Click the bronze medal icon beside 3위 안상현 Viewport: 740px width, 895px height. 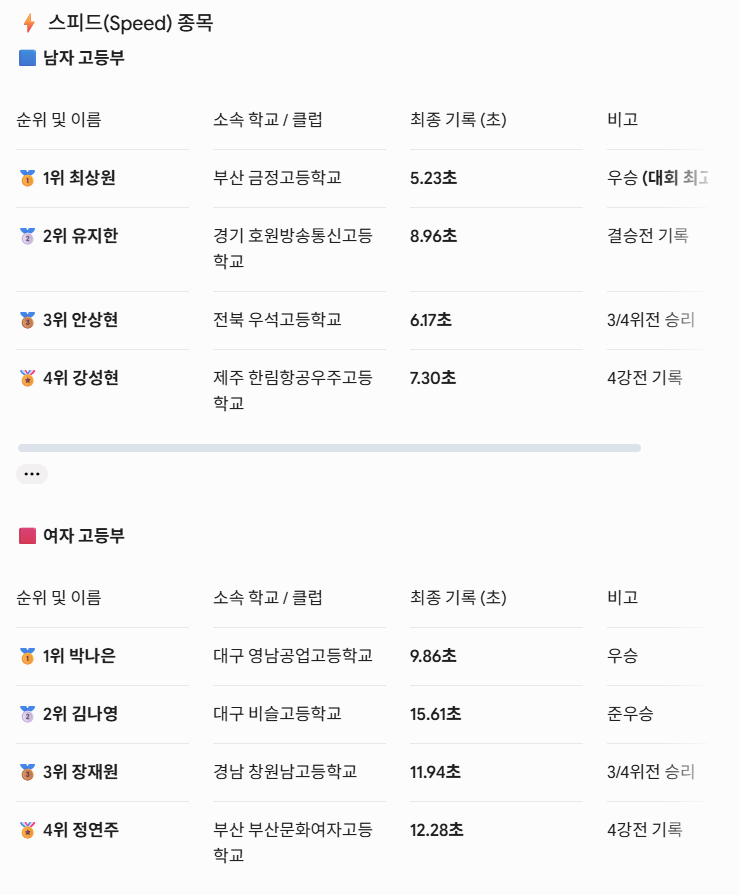(x=27, y=320)
